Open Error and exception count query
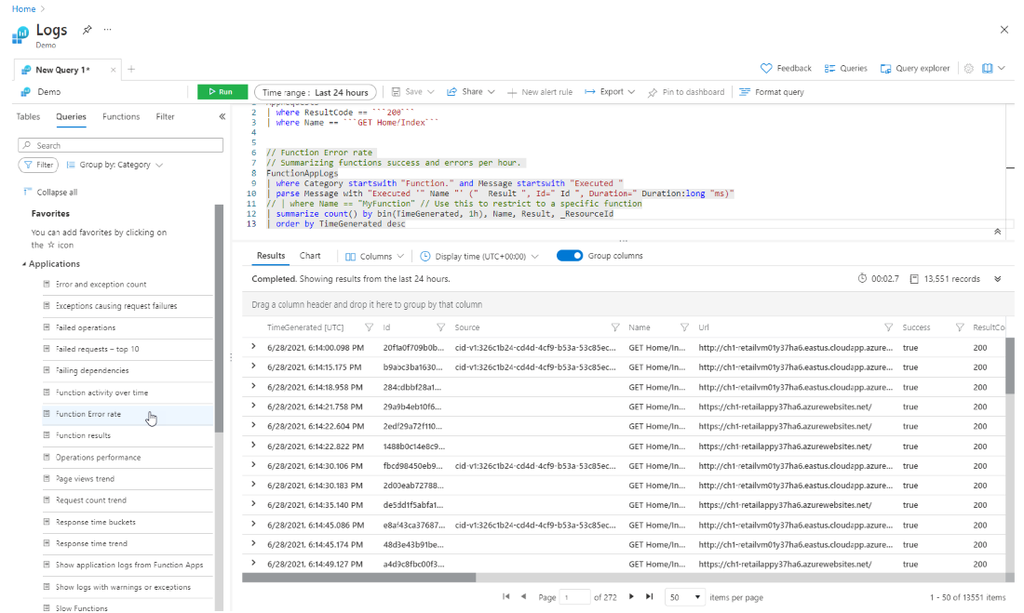 coord(101,284)
